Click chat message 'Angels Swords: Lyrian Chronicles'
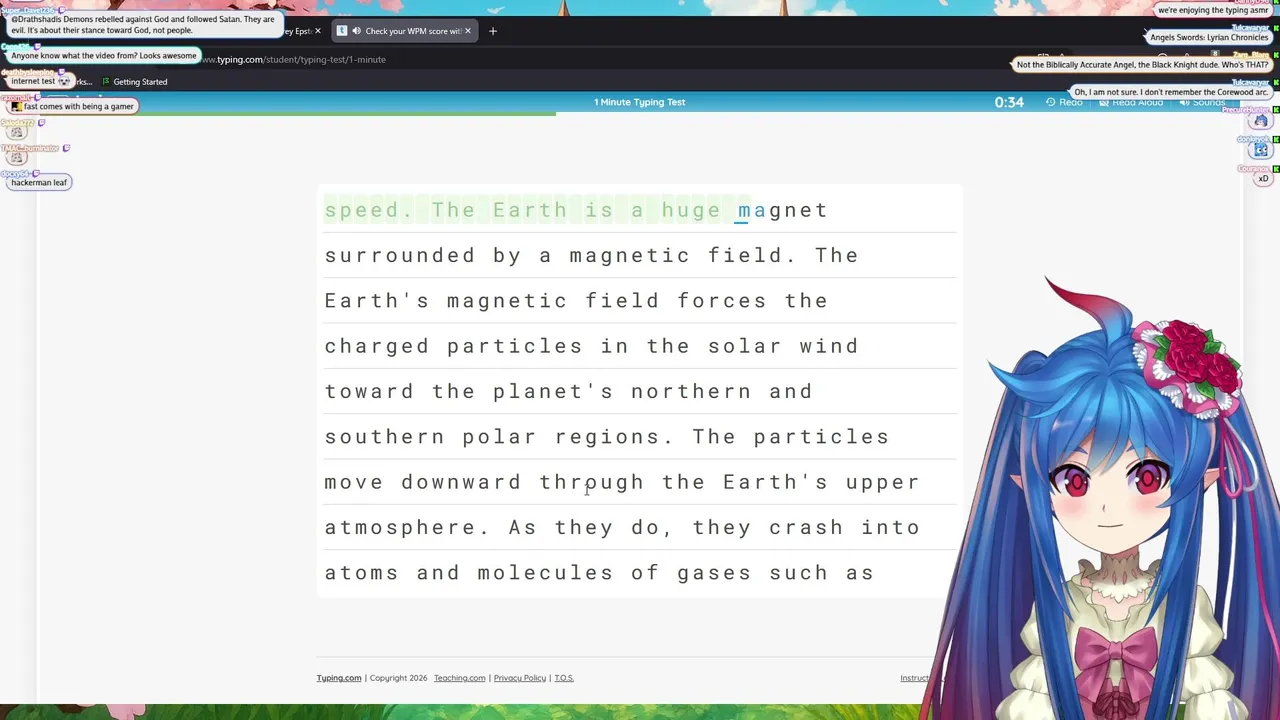Image resolution: width=1280 pixels, height=720 pixels. pos(1209,37)
